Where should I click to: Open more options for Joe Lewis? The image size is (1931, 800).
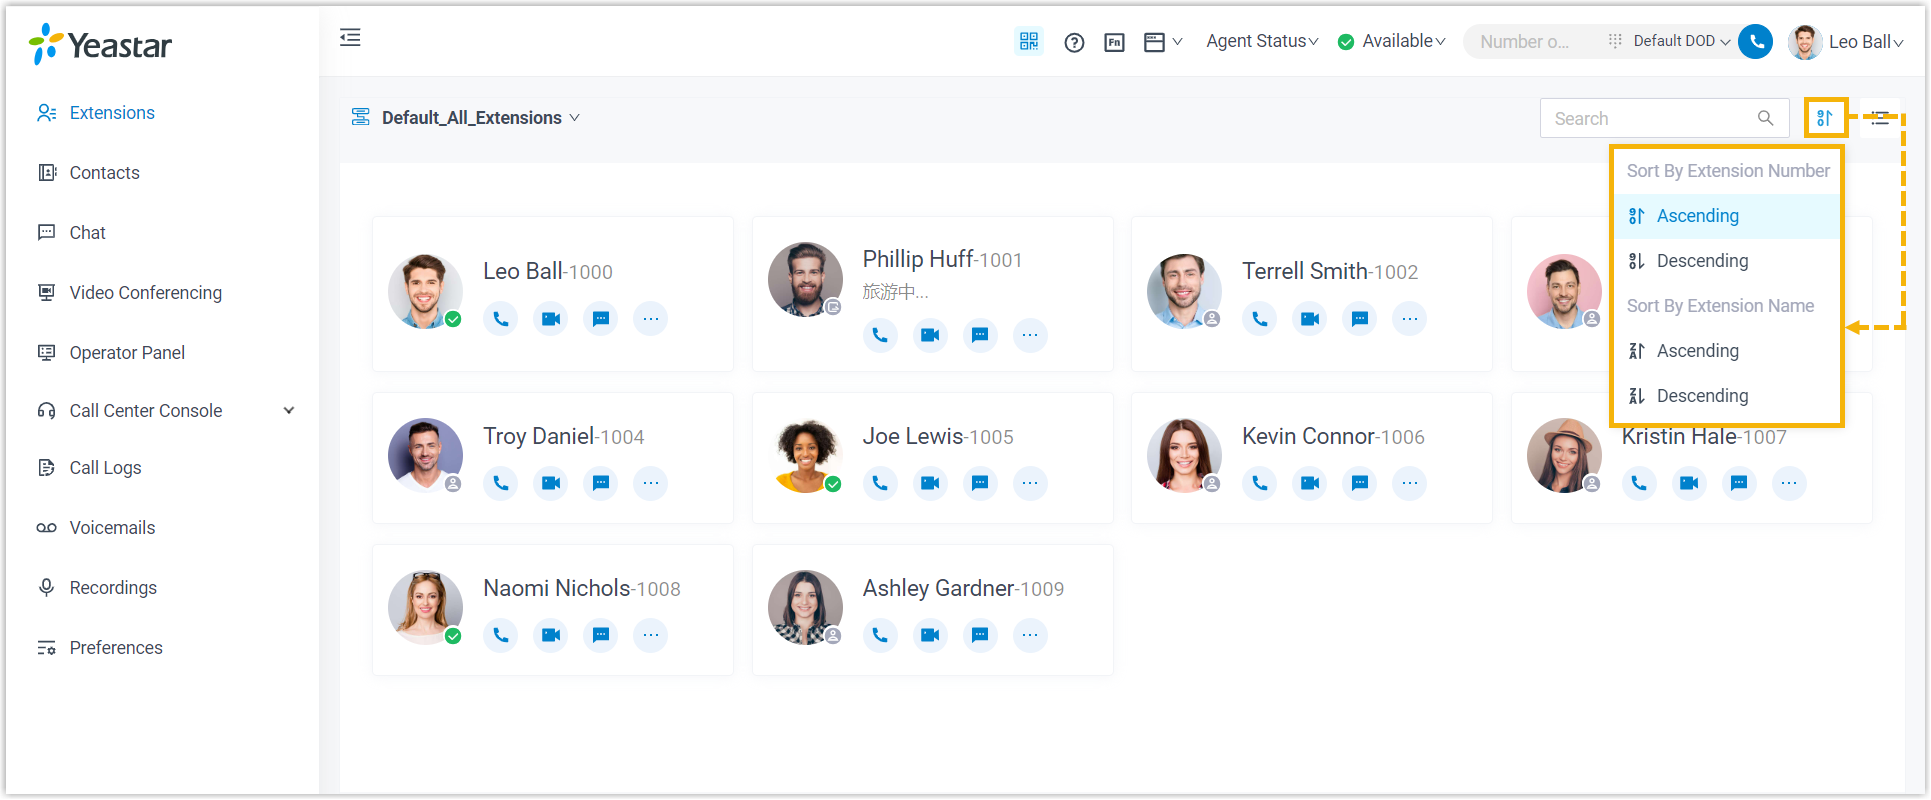[1029, 484]
